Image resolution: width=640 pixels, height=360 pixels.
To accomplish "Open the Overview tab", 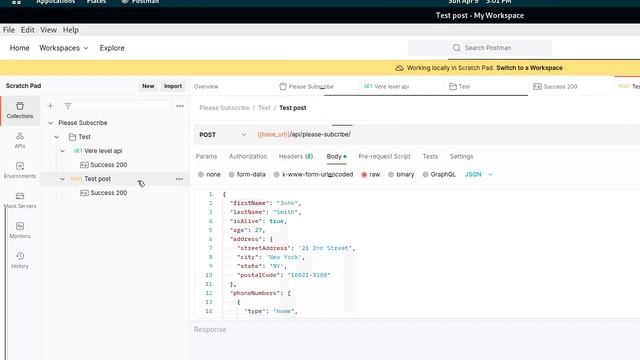I will coord(206,87).
